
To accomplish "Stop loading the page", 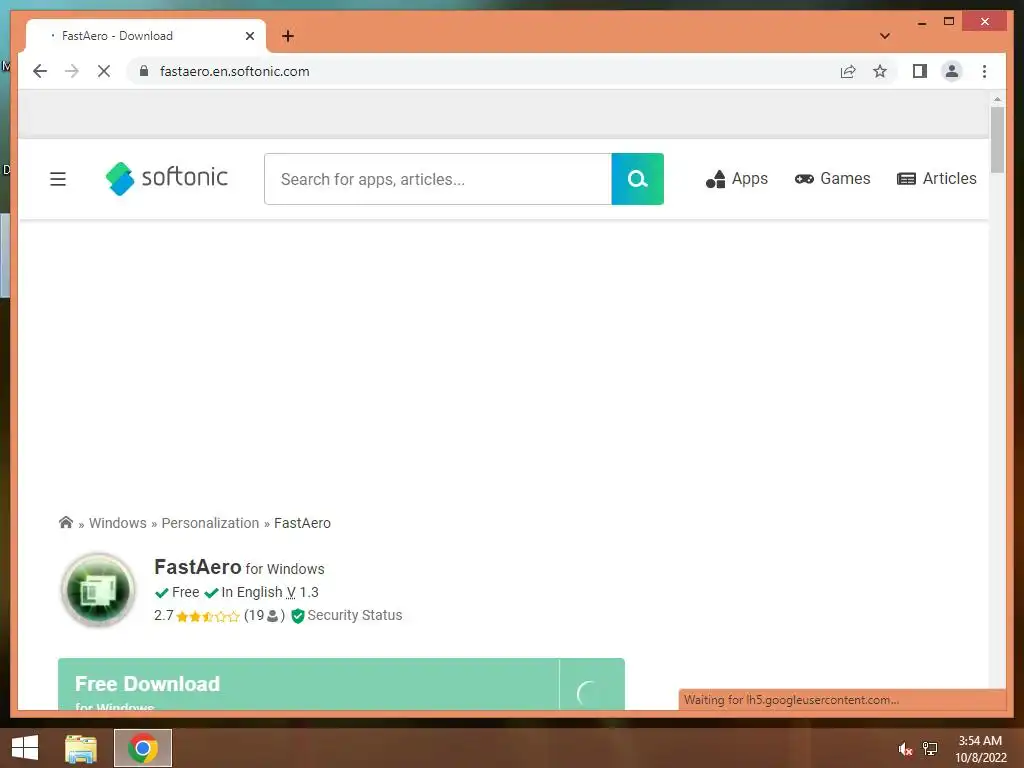I will (104, 71).
